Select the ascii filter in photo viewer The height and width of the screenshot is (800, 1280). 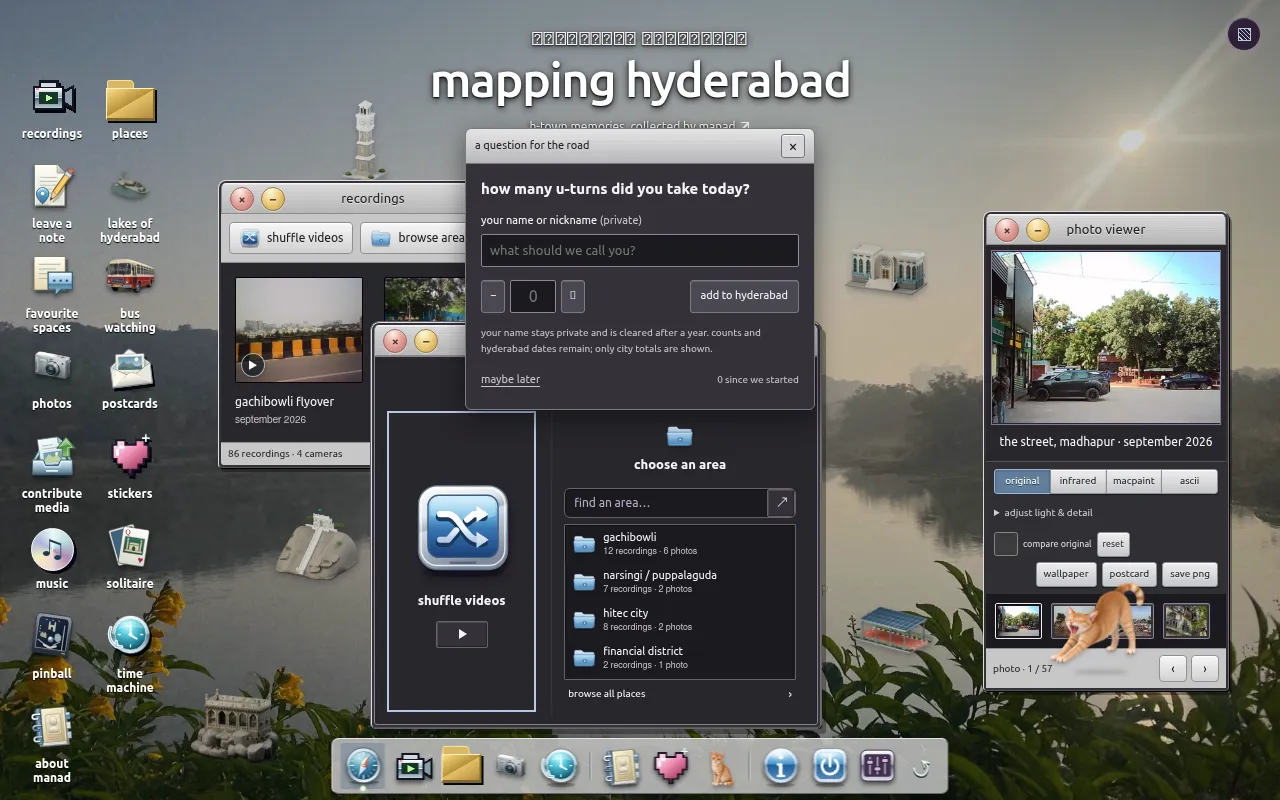point(1189,481)
